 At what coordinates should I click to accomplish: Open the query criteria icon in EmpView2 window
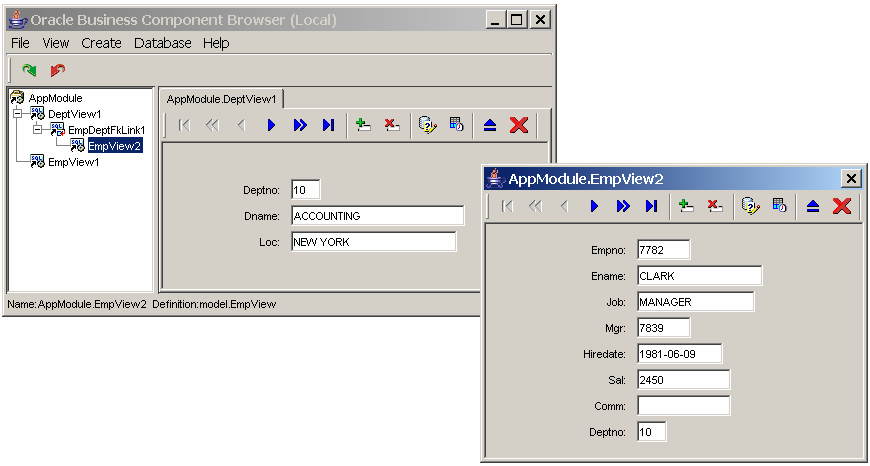pos(750,206)
